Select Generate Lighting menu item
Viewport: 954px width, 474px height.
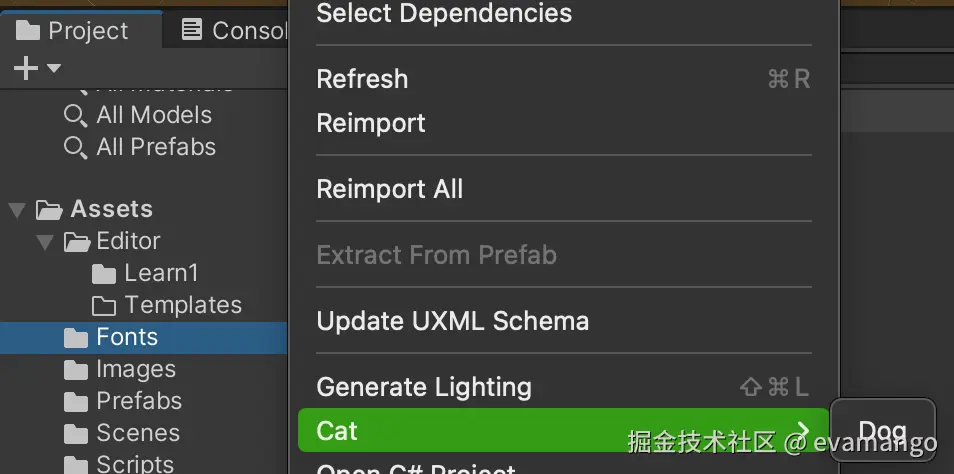point(424,387)
